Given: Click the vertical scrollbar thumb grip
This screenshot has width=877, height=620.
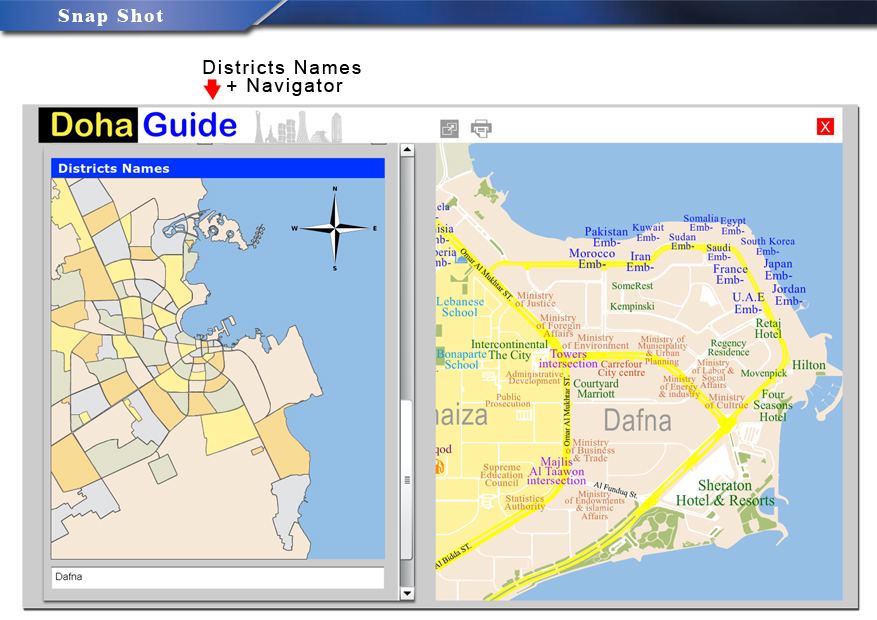Looking at the screenshot, I should pyautogui.click(x=407, y=480).
